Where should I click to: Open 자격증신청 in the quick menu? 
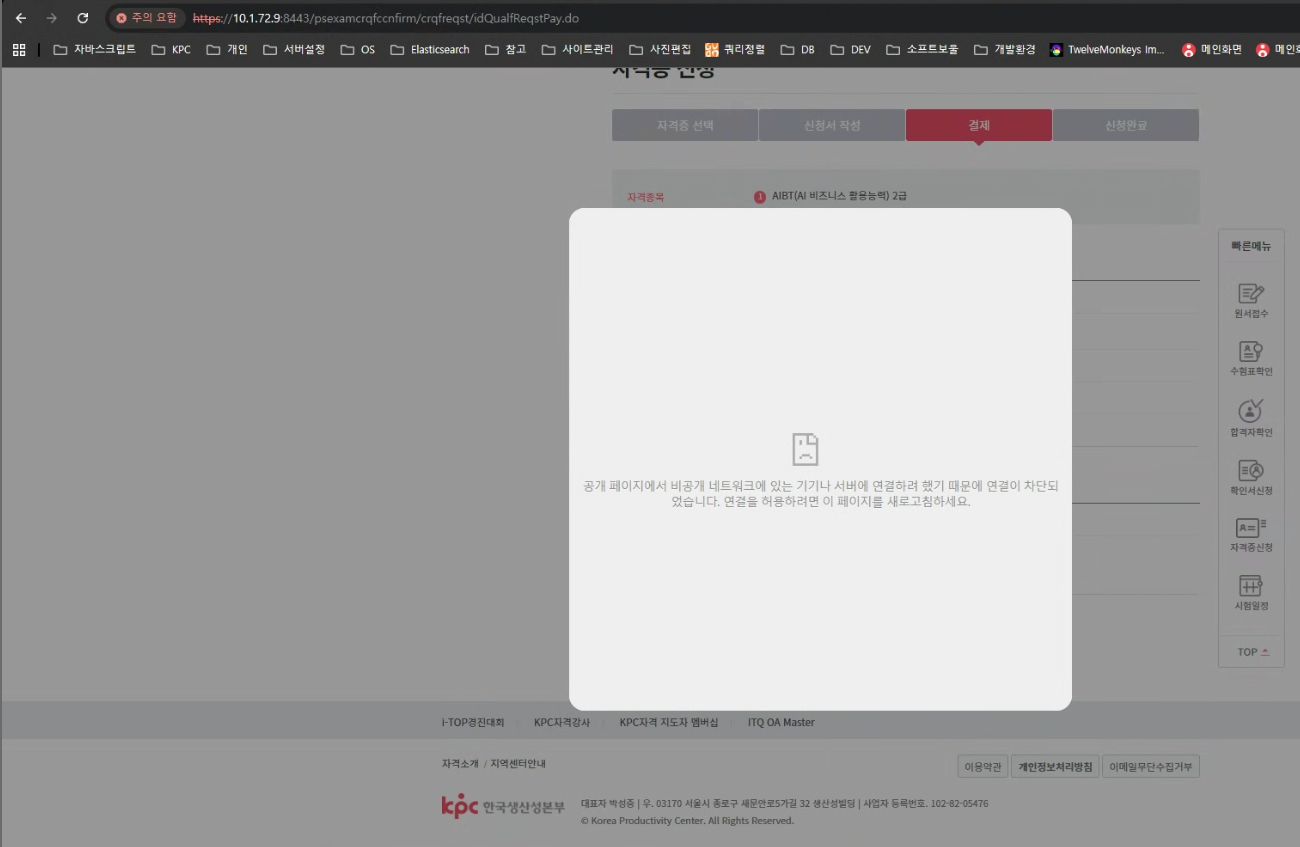tap(1251, 534)
